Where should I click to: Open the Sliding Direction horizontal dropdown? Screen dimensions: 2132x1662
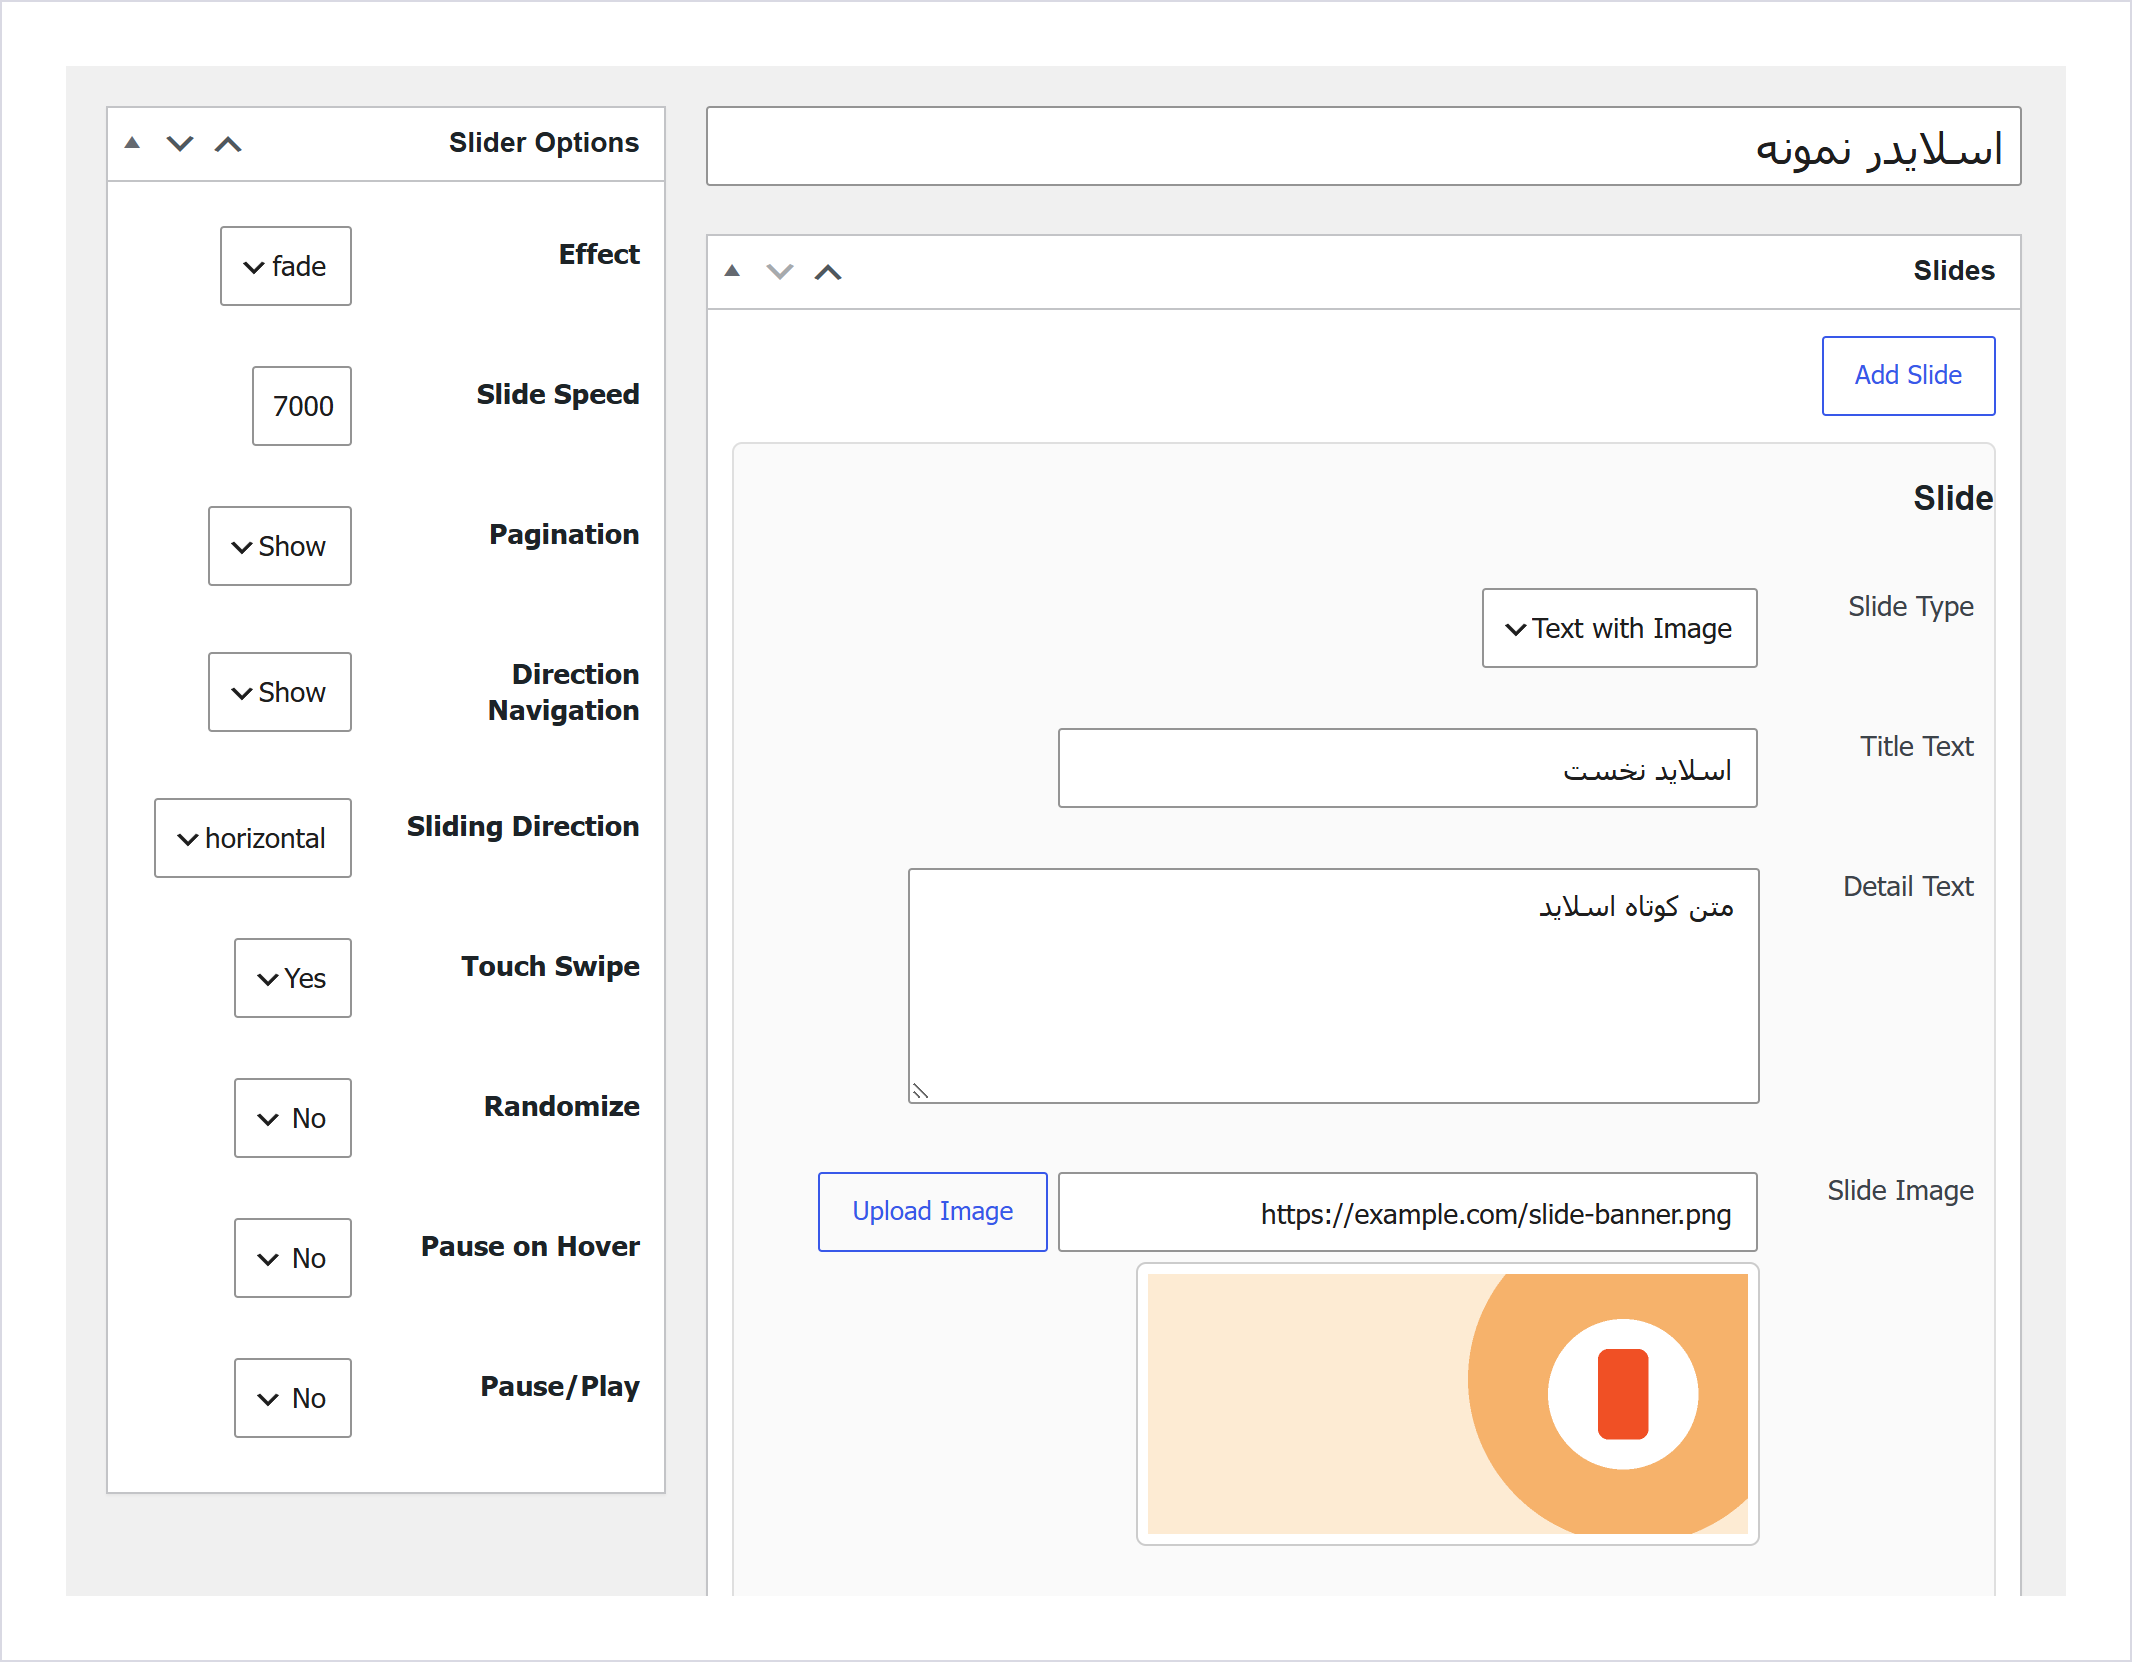pos(253,838)
